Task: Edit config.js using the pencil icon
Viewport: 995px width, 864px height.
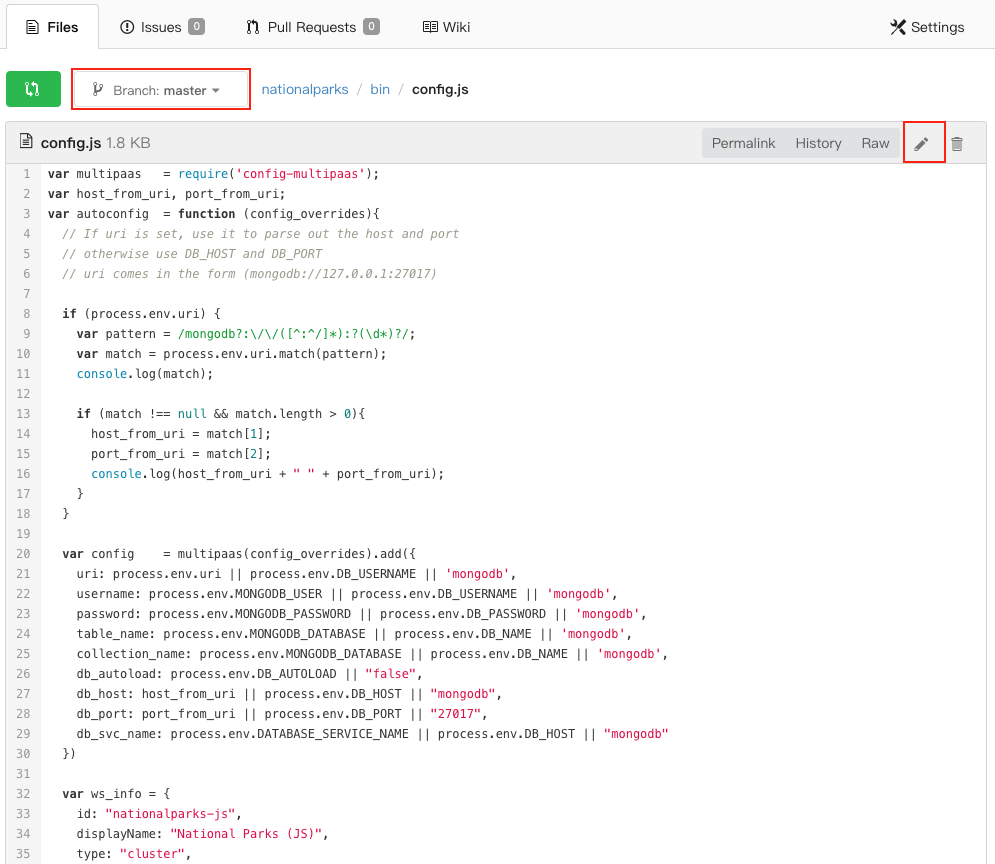Action: [923, 142]
